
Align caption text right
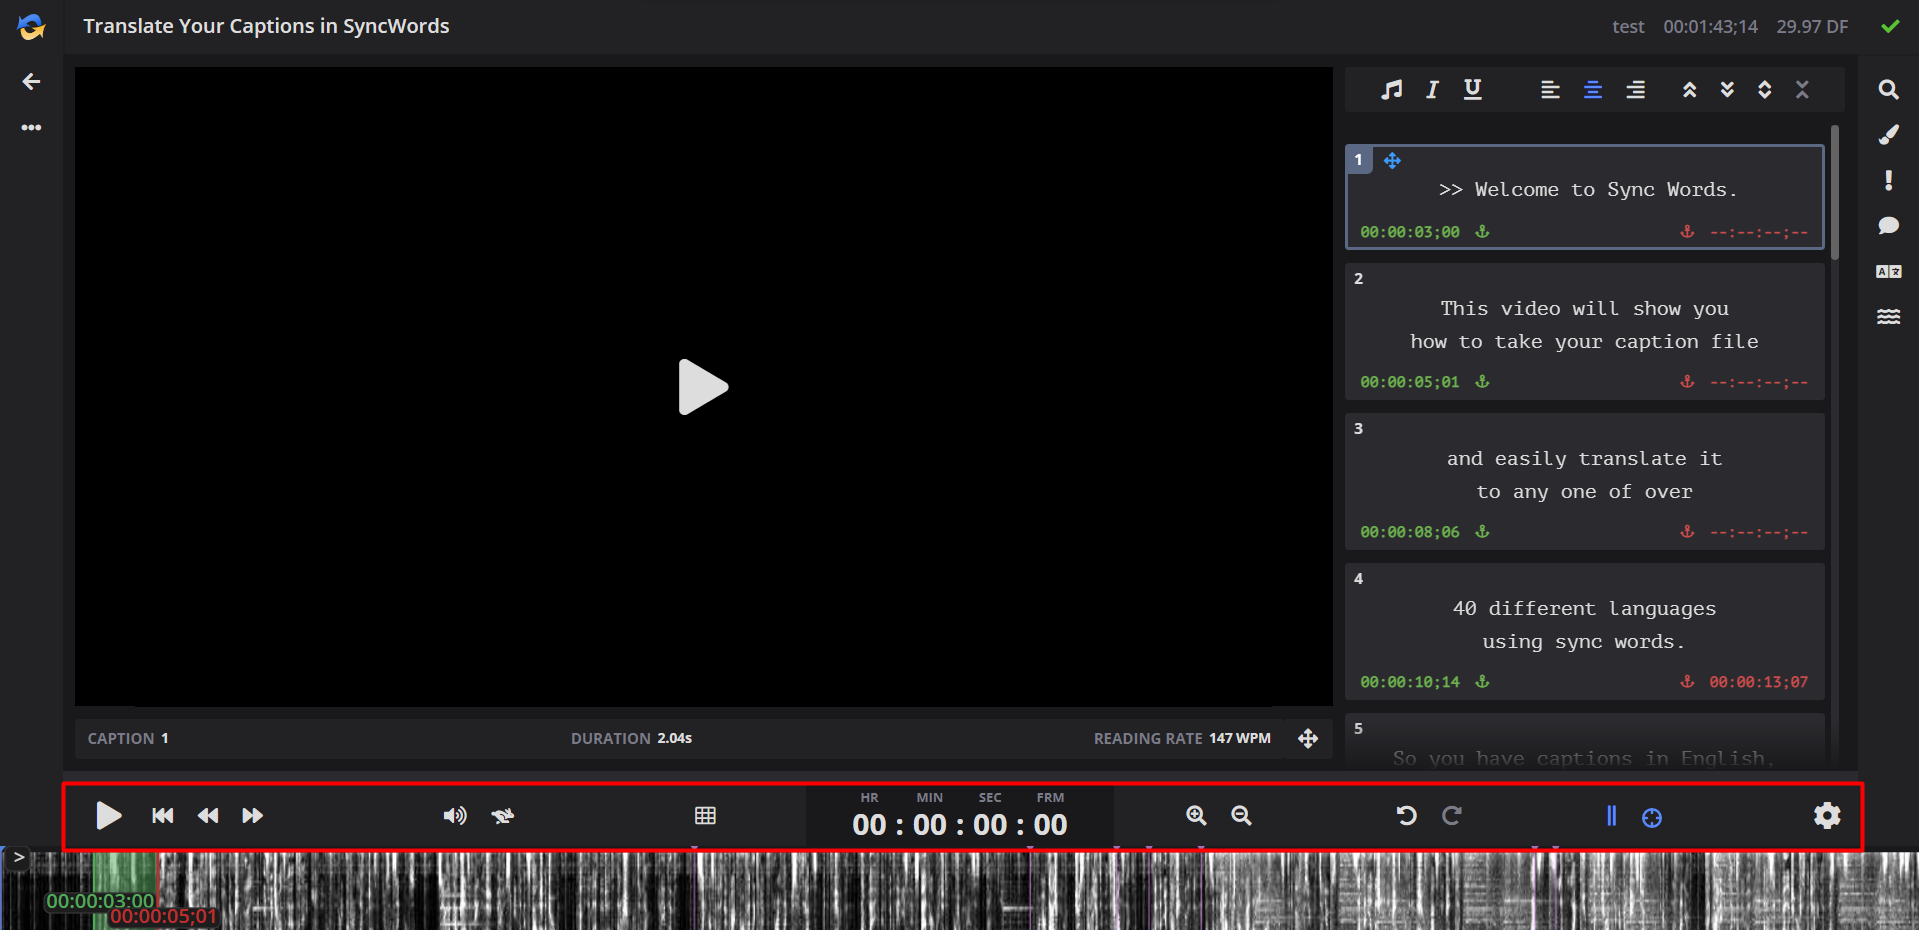1636,90
